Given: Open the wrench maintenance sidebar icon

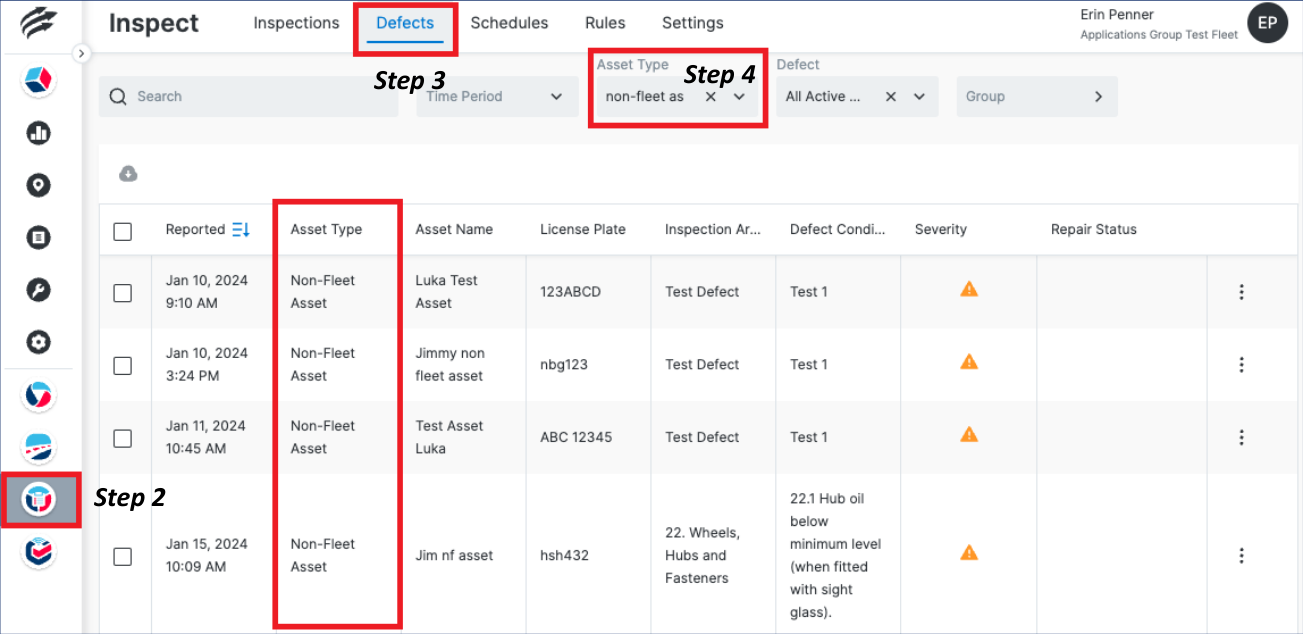Looking at the screenshot, I should coord(38,290).
